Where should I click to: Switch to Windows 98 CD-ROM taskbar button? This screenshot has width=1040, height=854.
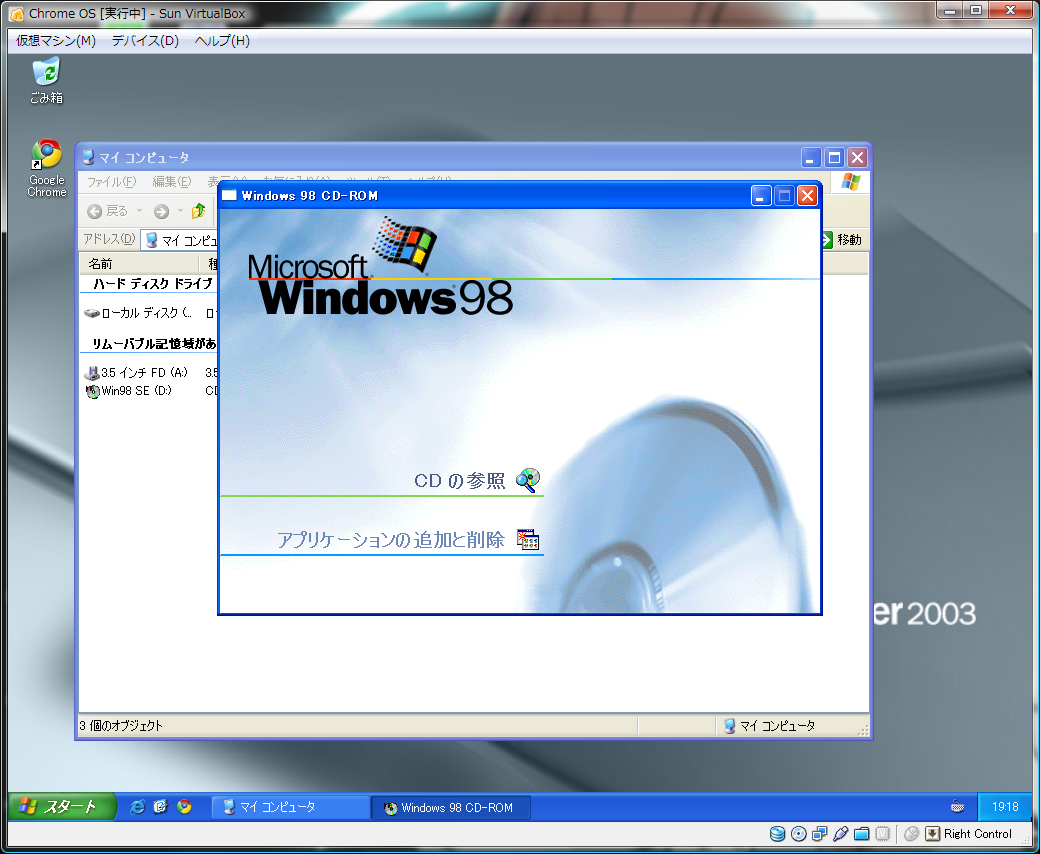click(450, 808)
